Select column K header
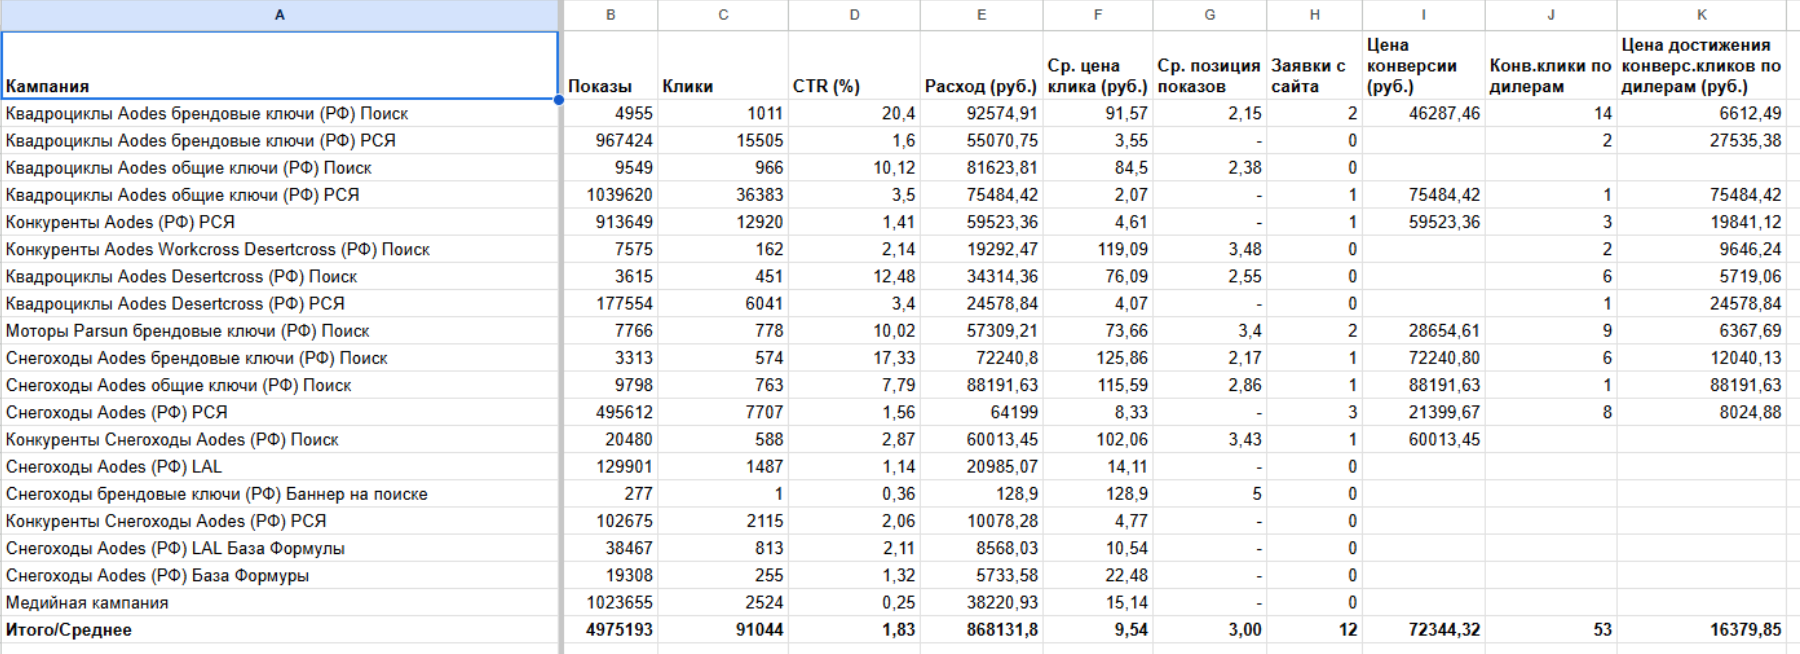 tap(1701, 15)
